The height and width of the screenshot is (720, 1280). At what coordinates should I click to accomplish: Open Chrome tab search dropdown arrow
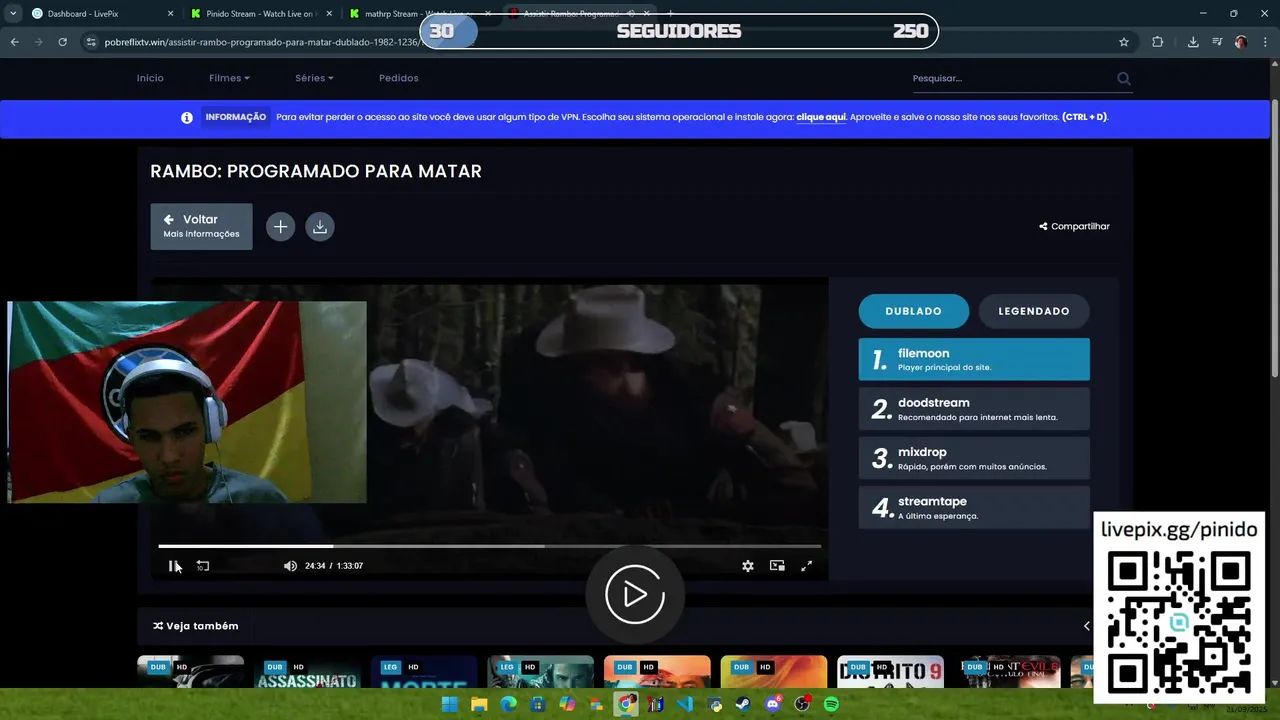13,14
